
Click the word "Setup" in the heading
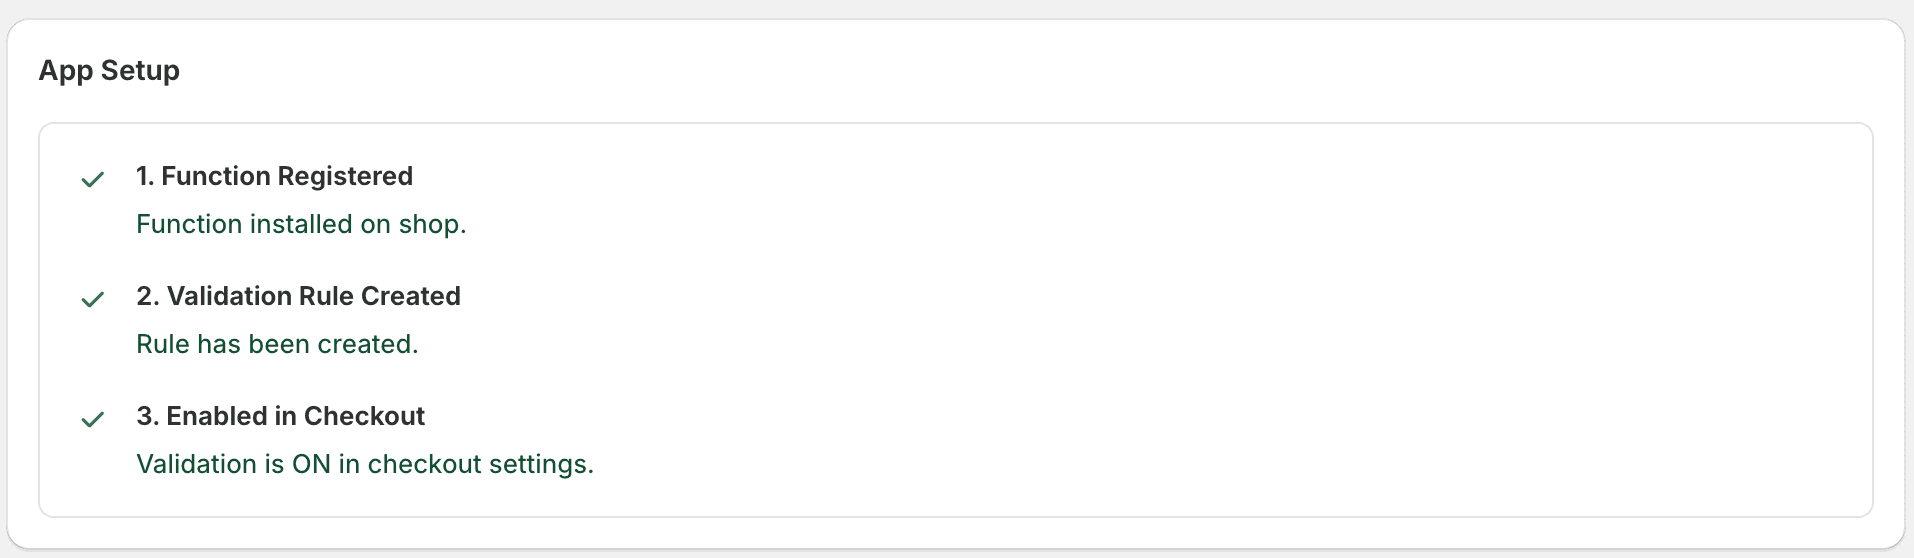(140, 71)
